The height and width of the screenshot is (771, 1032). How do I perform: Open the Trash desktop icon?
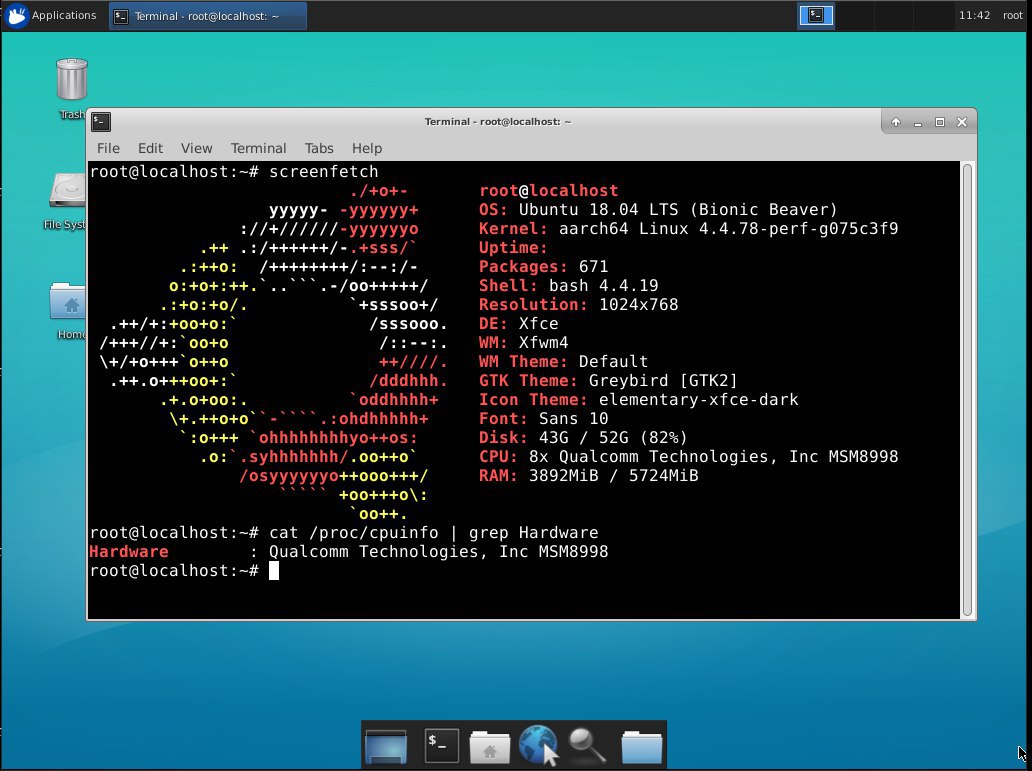click(x=71, y=89)
